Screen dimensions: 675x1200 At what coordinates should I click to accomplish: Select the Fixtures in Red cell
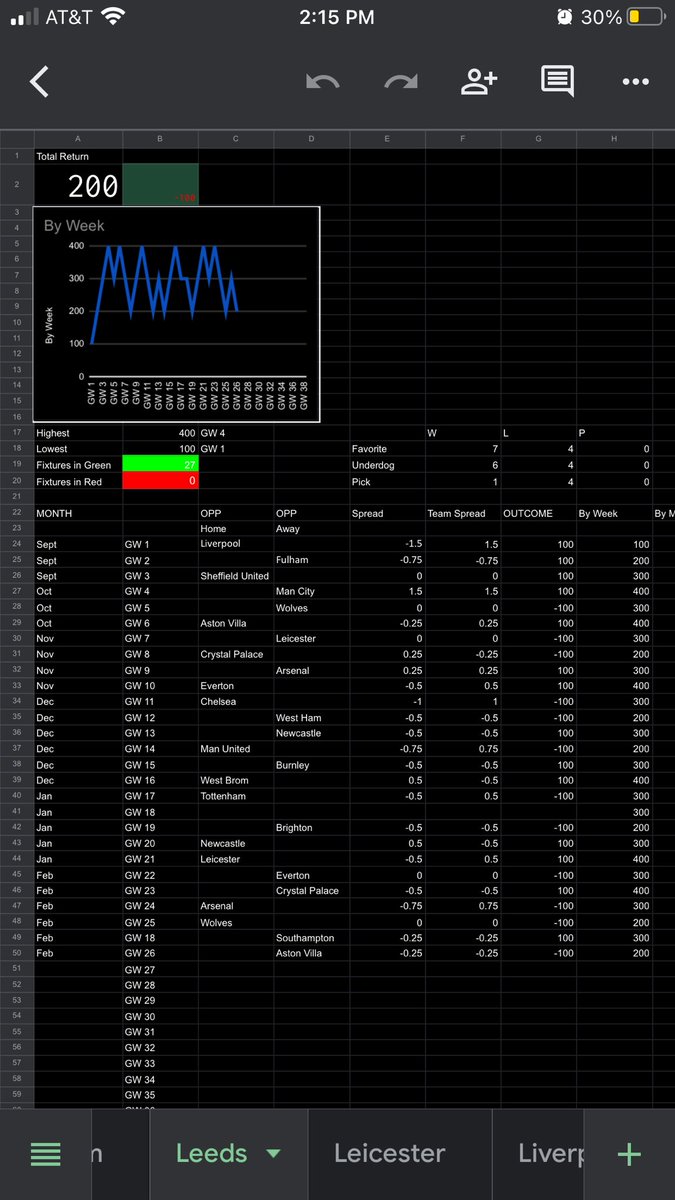point(78,481)
